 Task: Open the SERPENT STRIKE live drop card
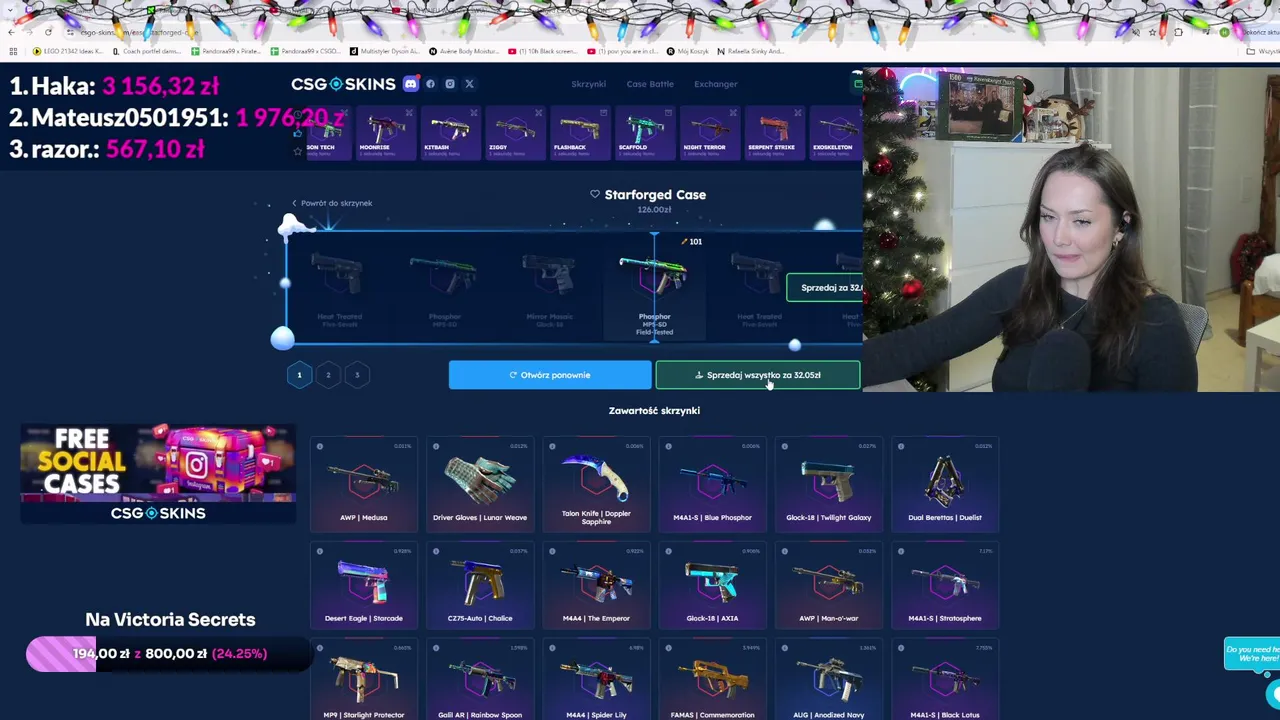(773, 133)
